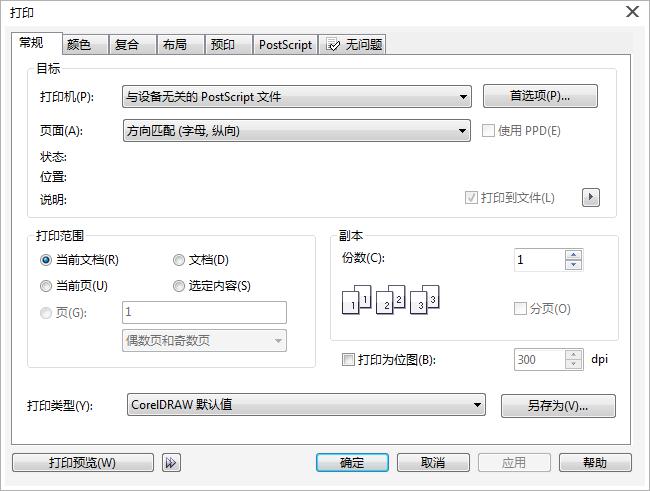Click the 应用 button
The width and height of the screenshot is (650, 491).
point(514,462)
